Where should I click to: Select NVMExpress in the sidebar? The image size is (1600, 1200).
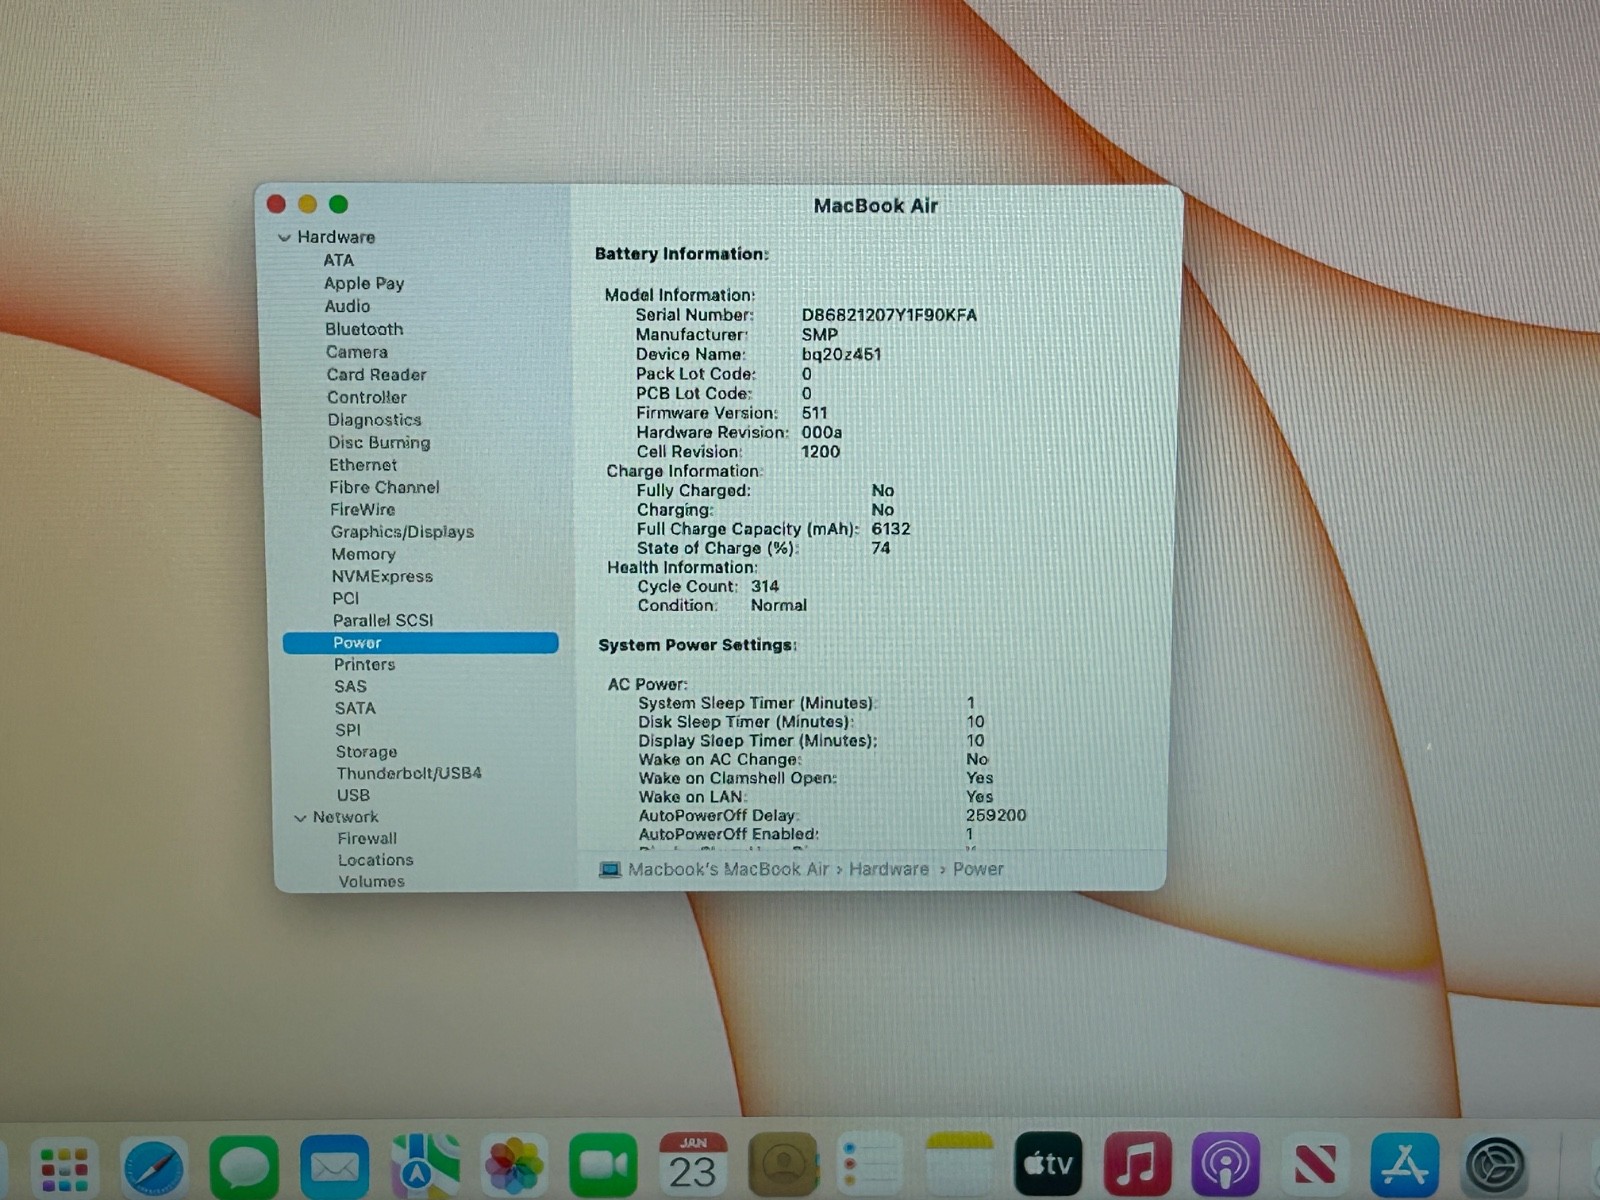tap(382, 576)
